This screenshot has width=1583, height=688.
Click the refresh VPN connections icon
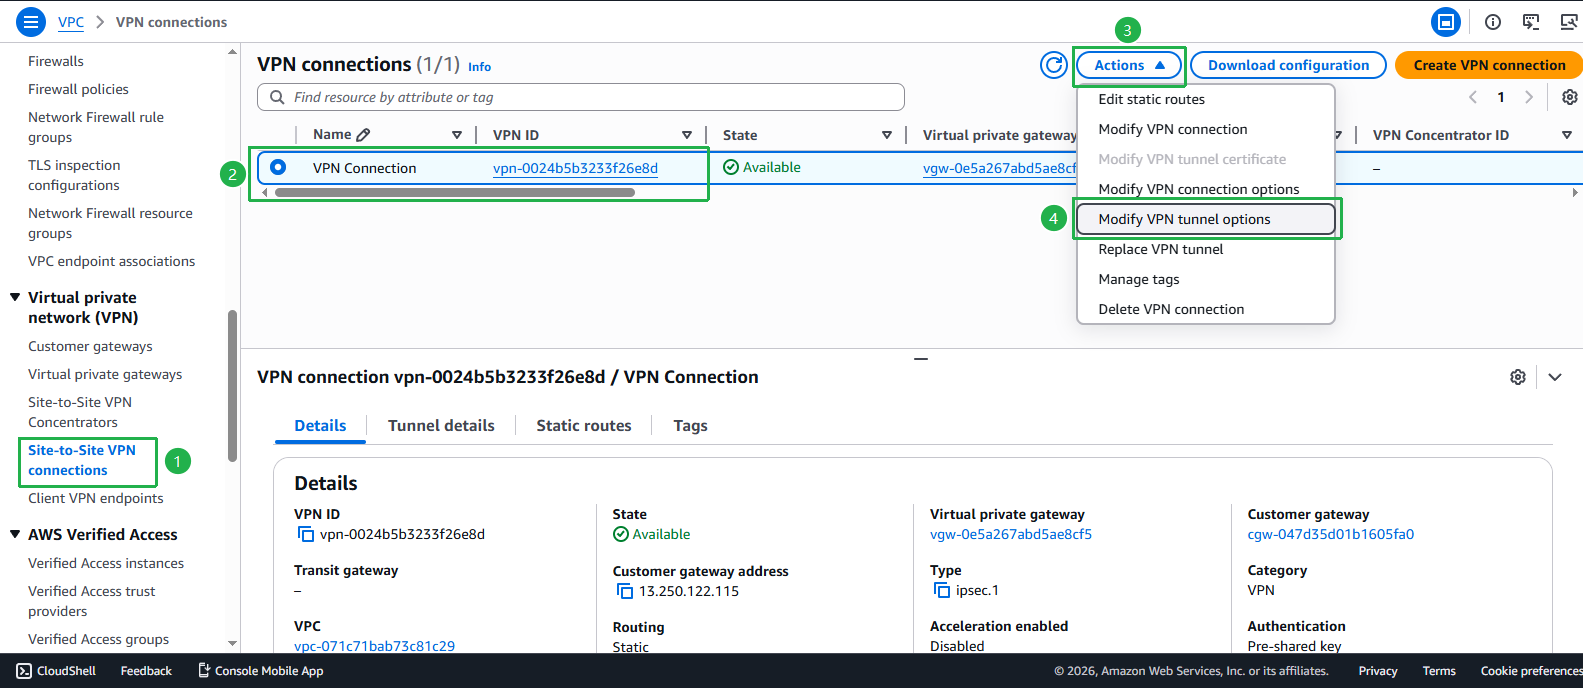tap(1054, 65)
